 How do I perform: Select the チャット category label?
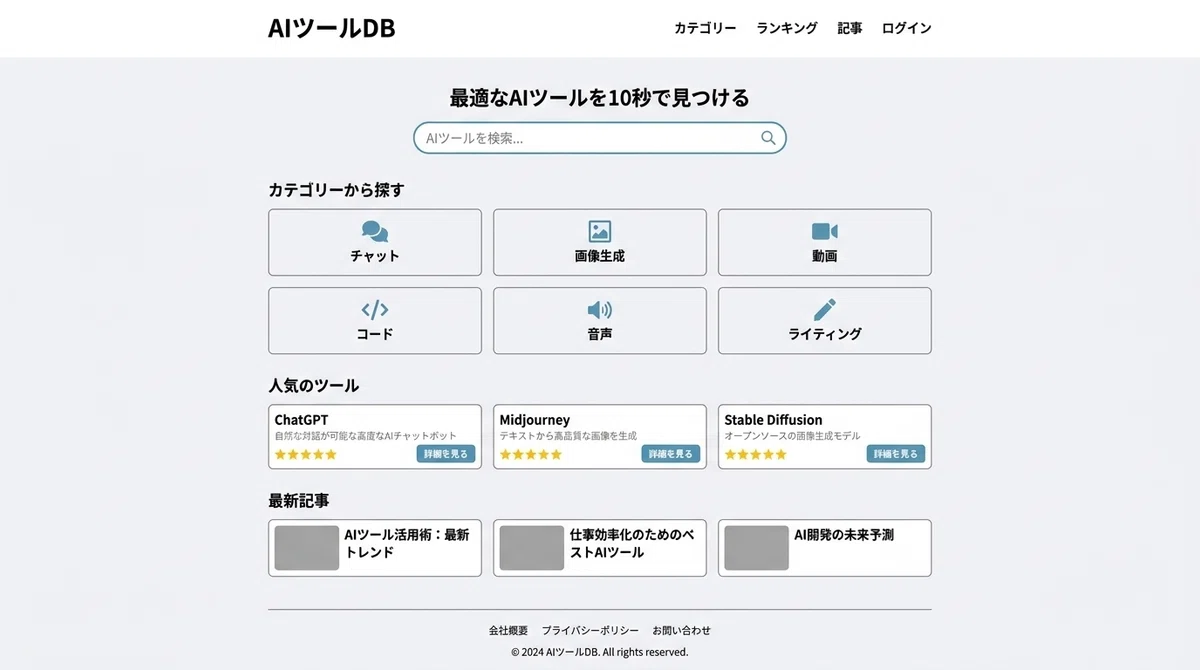click(375, 256)
